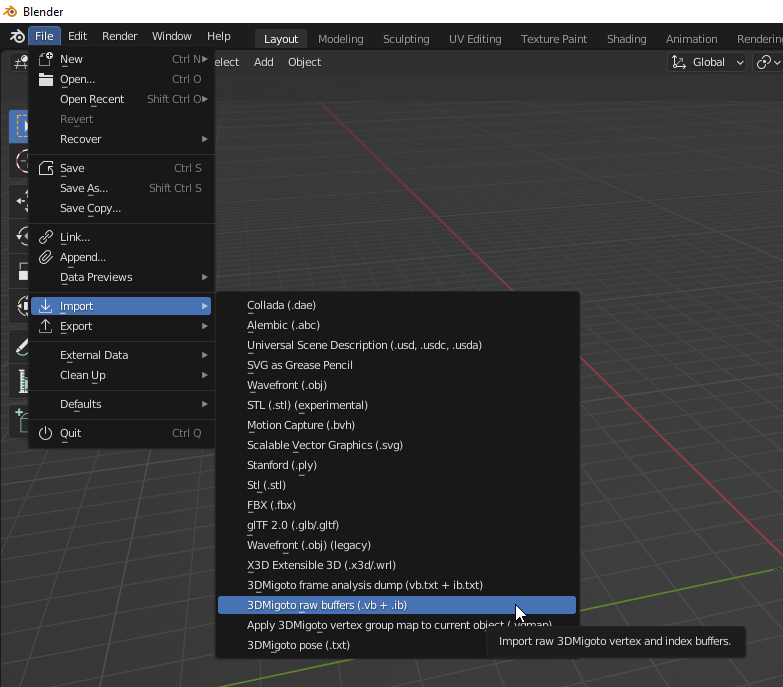Expand the Data Previews submenu
The width and height of the screenshot is (783, 687).
tap(121, 277)
